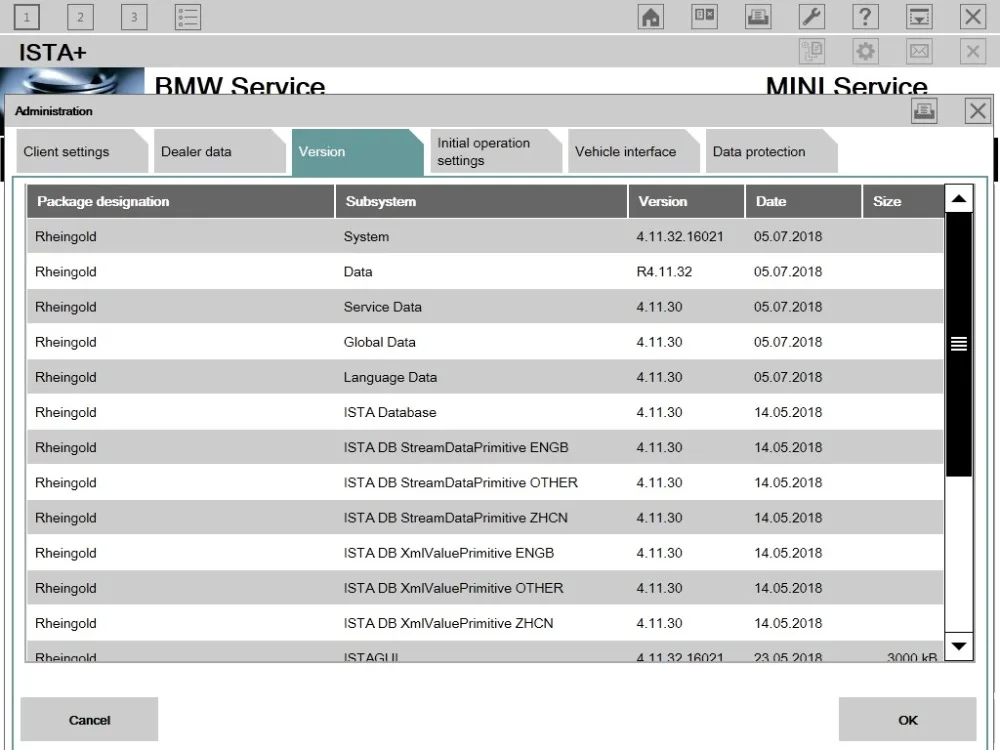Open the Help question mark icon
Image resolution: width=1000 pixels, height=750 pixels.
tap(865, 17)
